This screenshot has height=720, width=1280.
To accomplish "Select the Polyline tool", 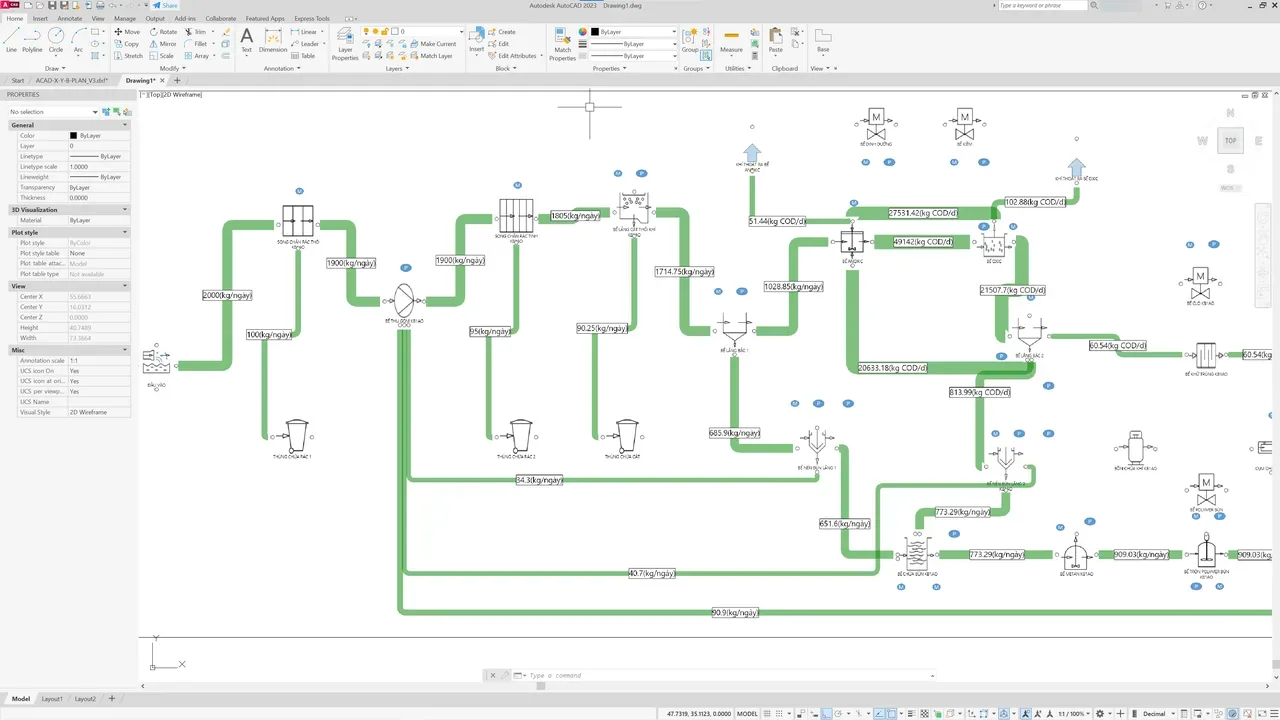I will 32,40.
